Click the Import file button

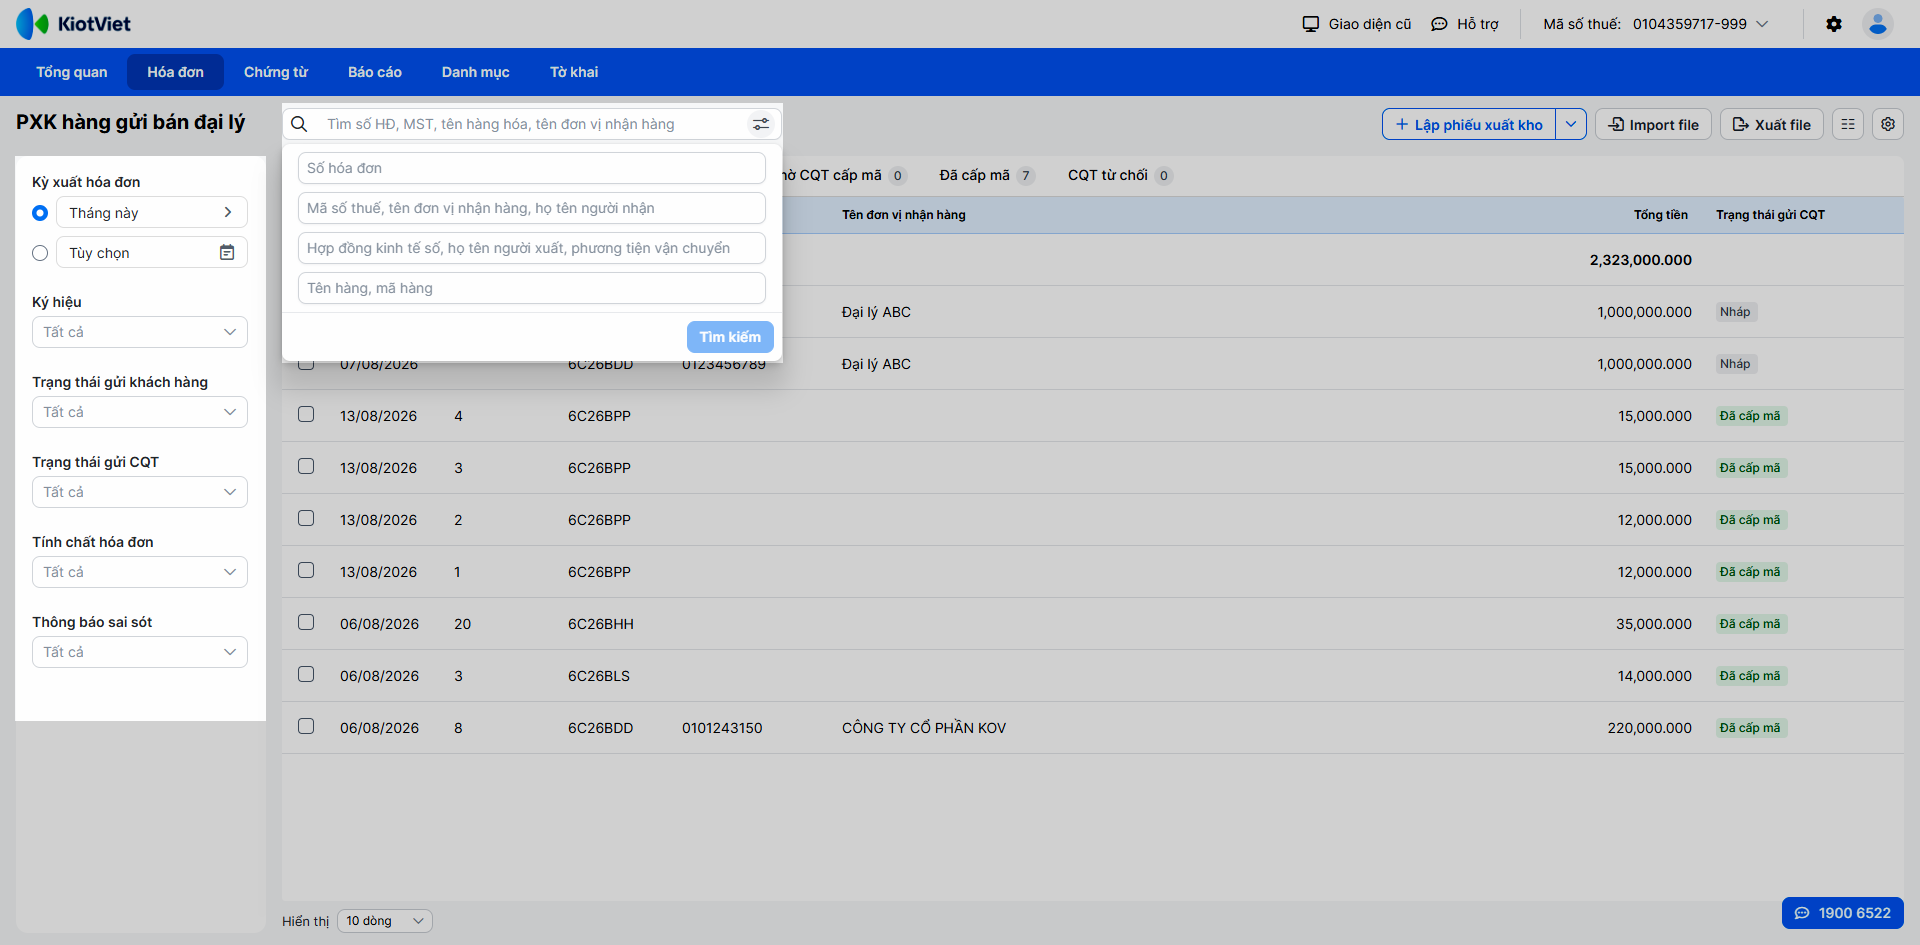click(1653, 124)
